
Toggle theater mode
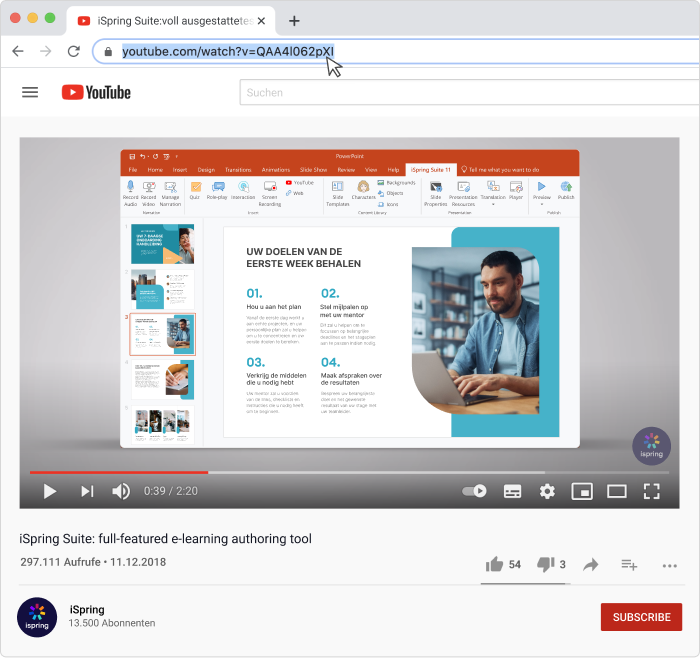(617, 491)
